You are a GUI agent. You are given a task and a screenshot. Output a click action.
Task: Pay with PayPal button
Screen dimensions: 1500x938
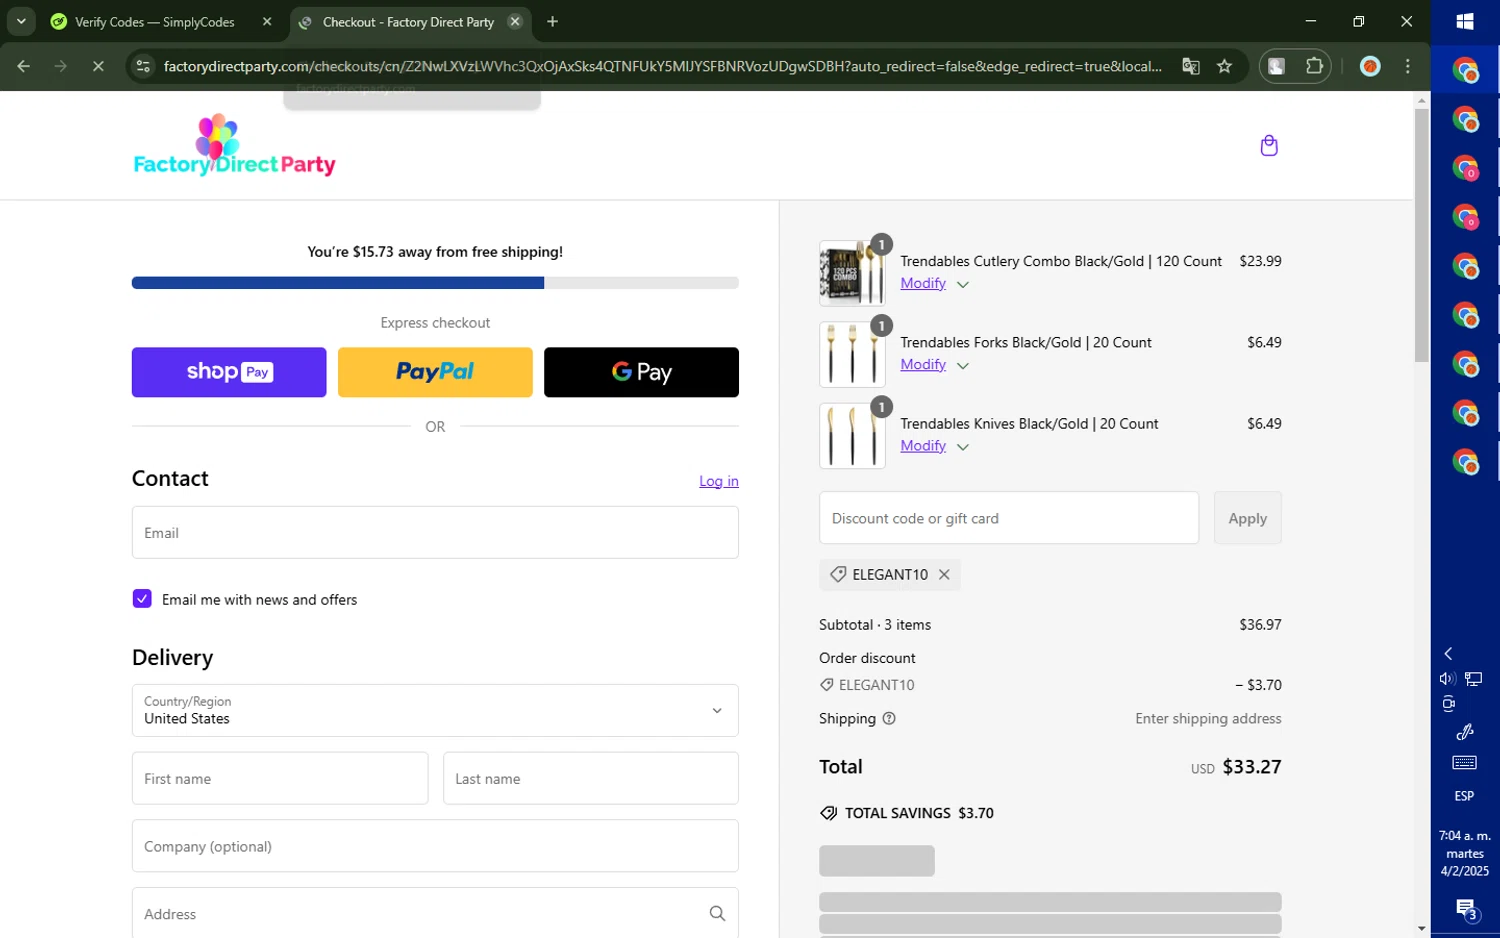(435, 372)
